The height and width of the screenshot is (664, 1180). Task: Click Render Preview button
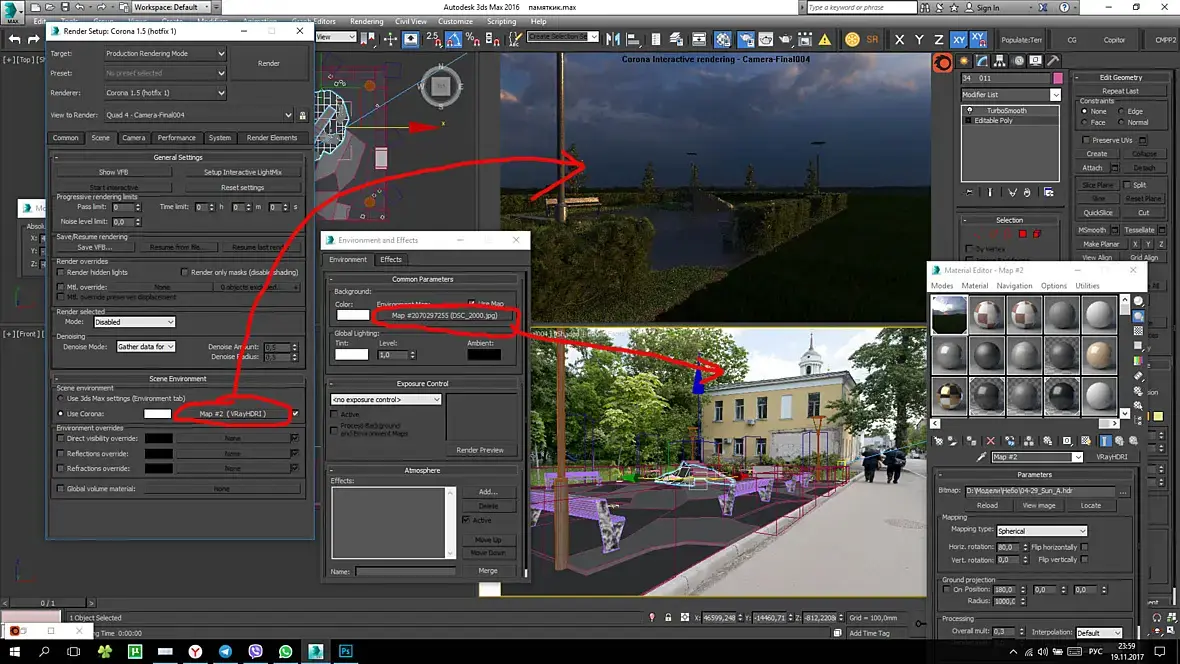pyautogui.click(x=480, y=449)
